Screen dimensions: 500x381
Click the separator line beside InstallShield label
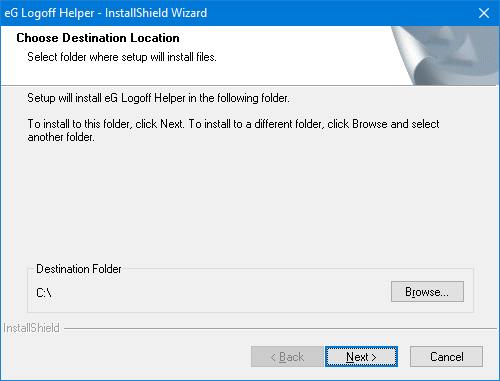pos(280,329)
